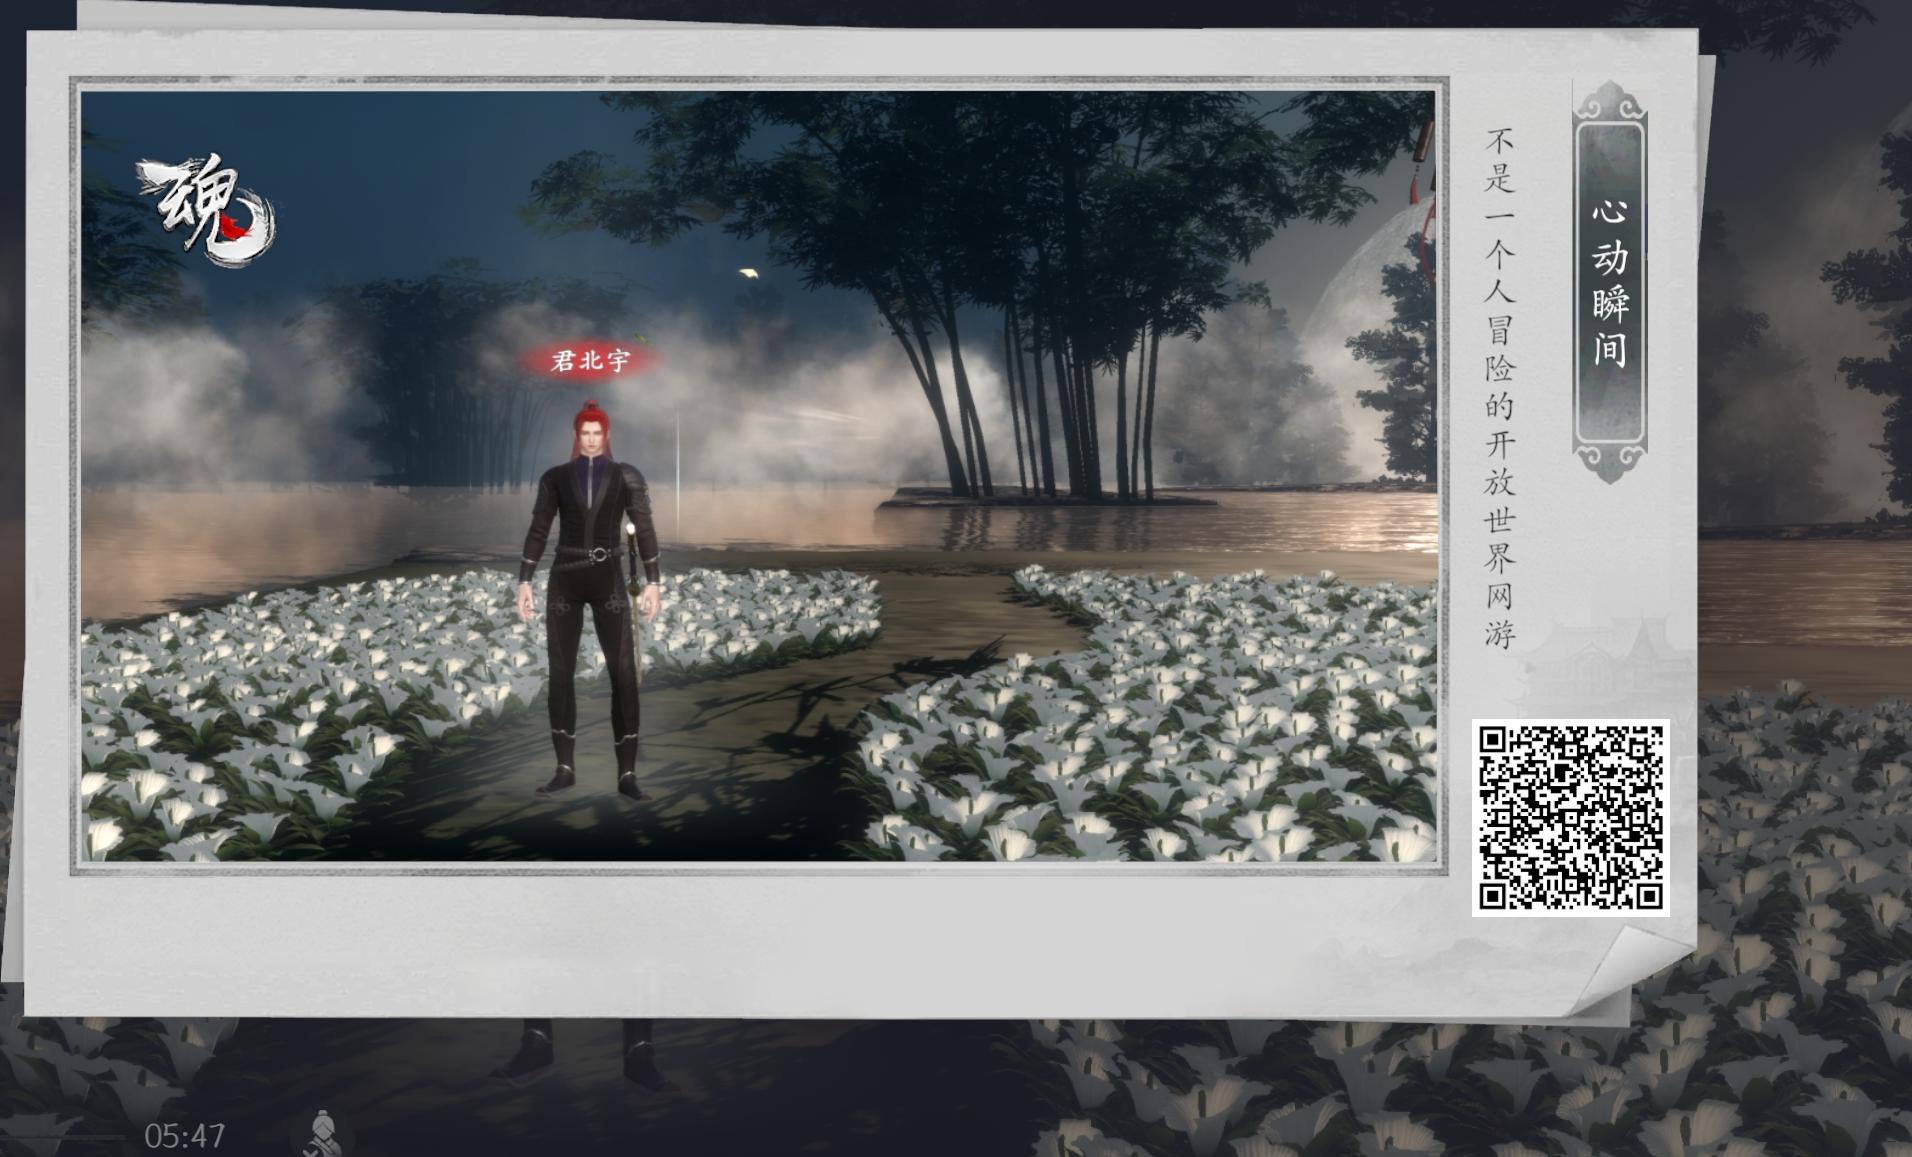Click the red tassel ornament in the photo

coord(1423,205)
